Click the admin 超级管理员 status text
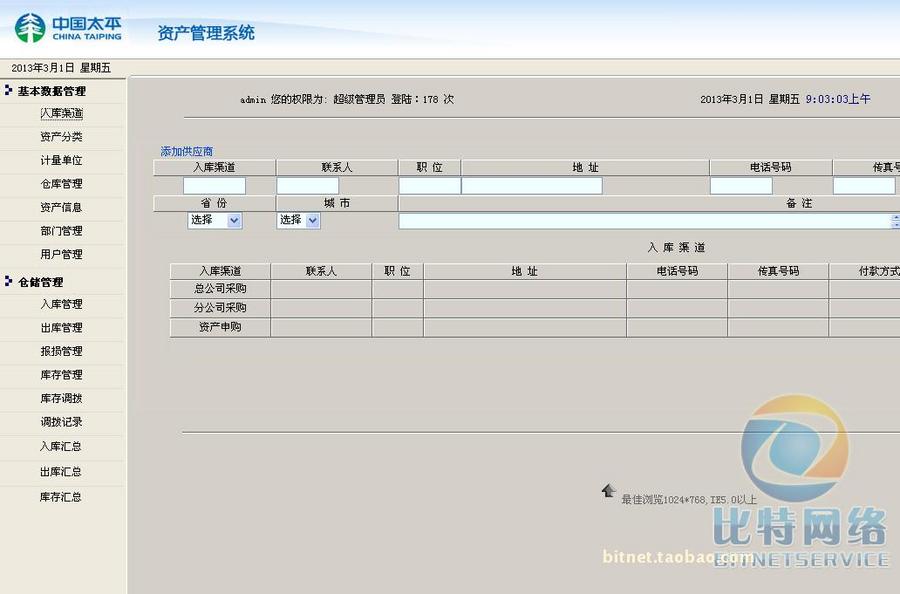Screen dimensions: 900x594 click(x=347, y=99)
